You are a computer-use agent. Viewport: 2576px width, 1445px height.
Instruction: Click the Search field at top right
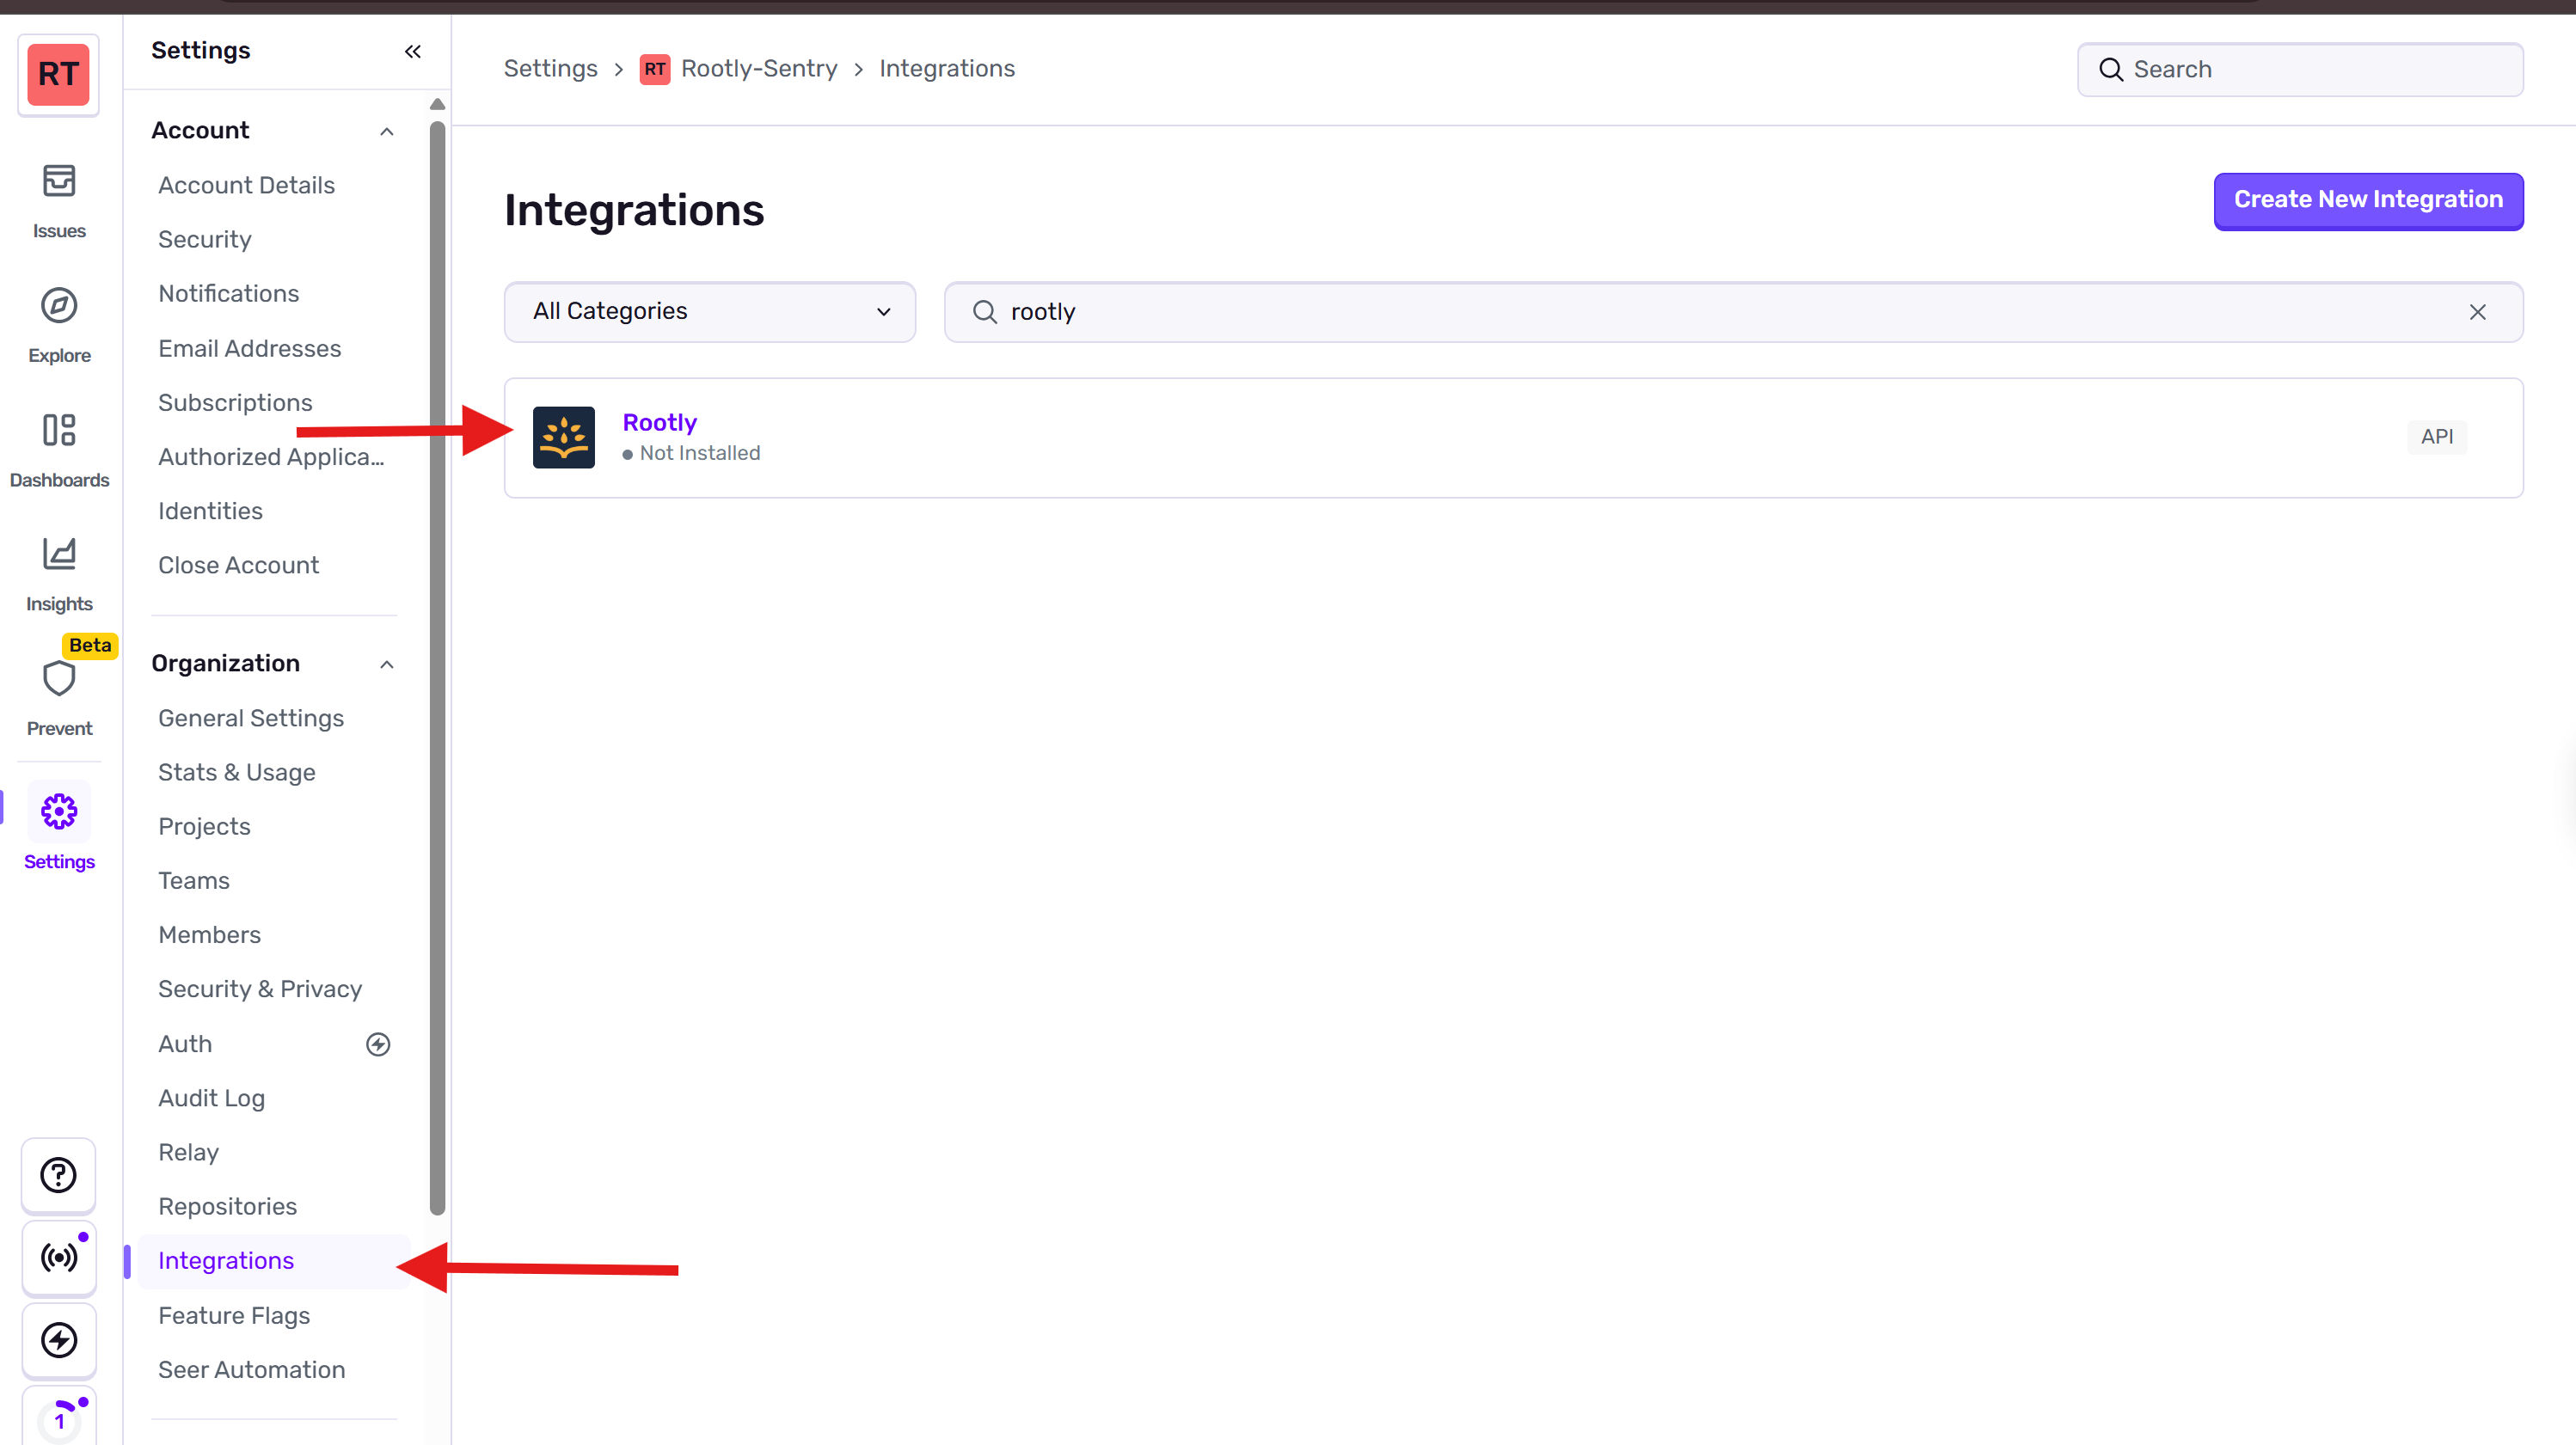pos(2299,68)
